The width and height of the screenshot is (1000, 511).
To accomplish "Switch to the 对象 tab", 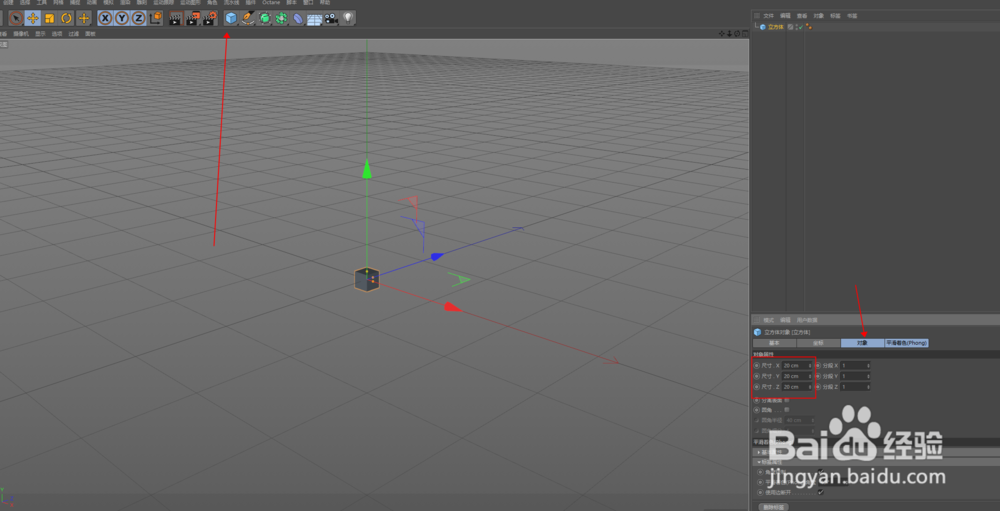I will click(862, 343).
